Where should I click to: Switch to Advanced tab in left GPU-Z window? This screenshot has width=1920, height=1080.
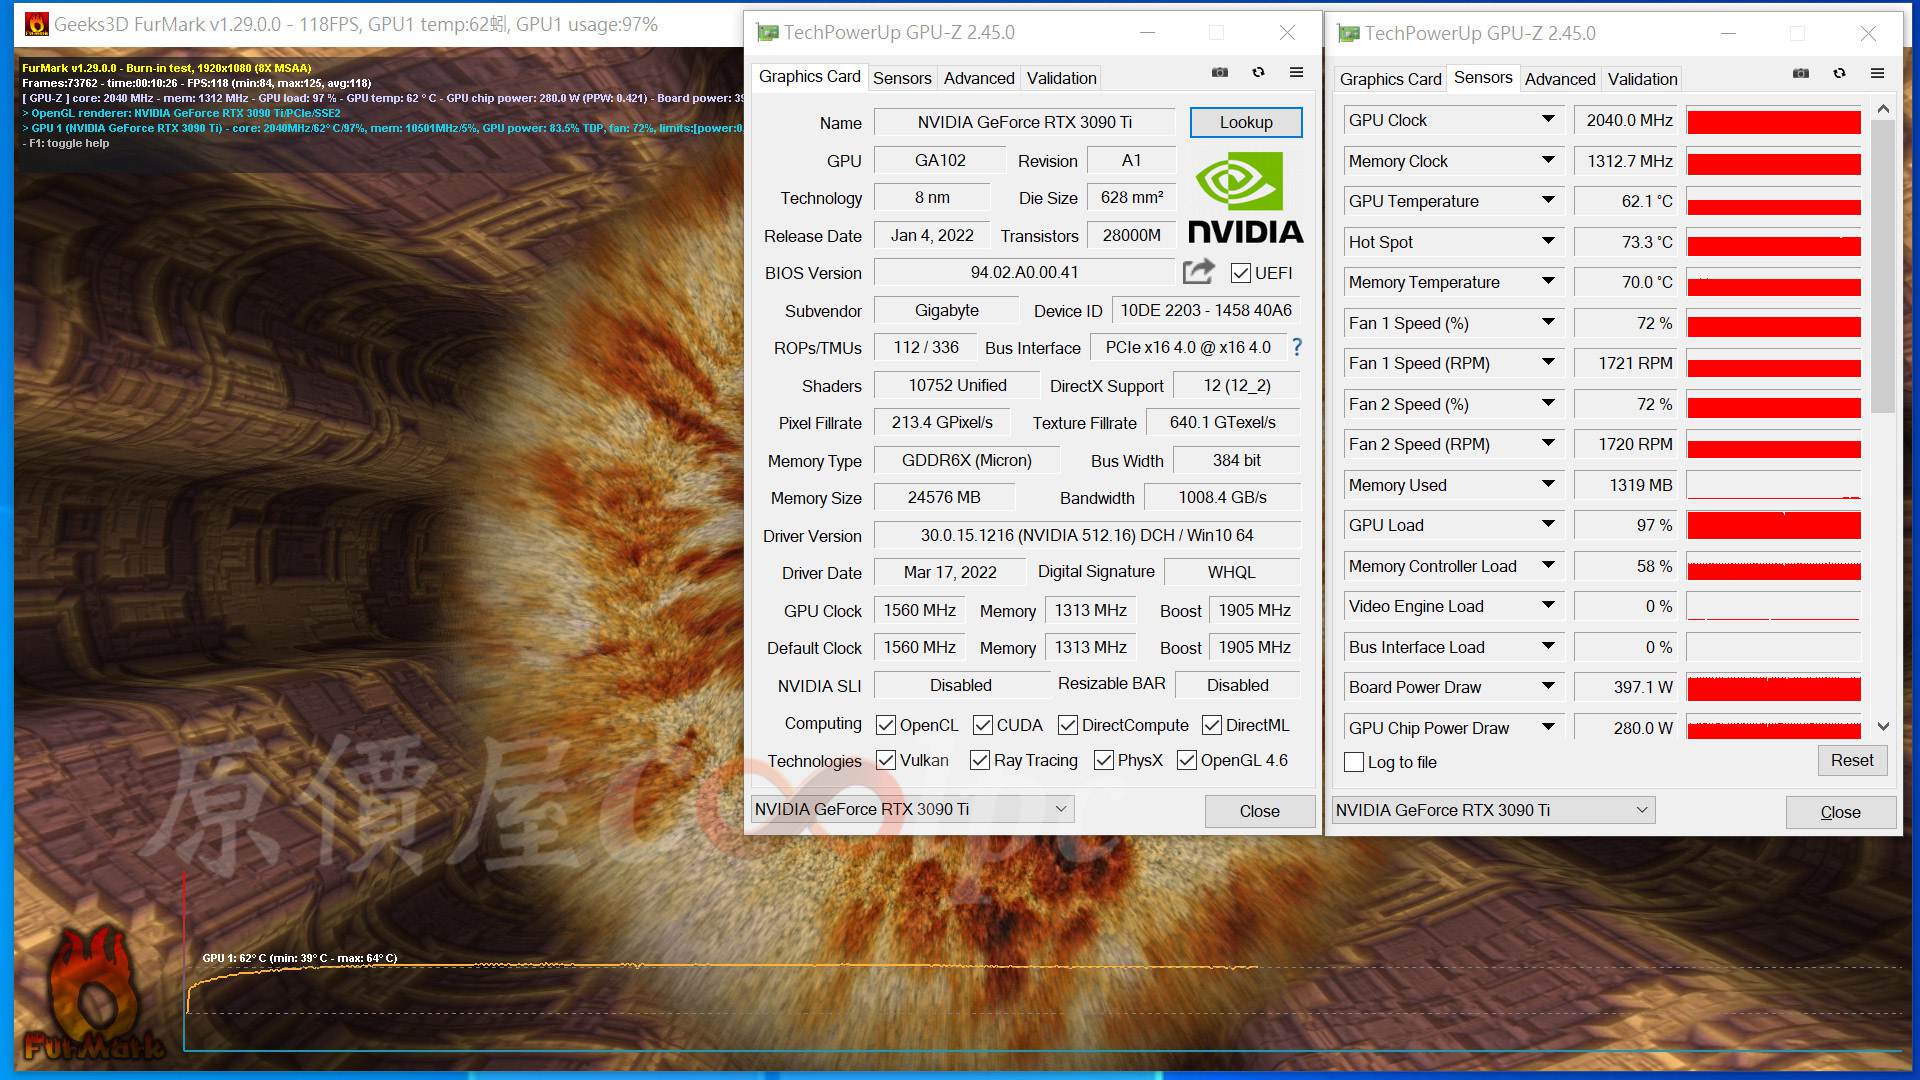coord(978,78)
